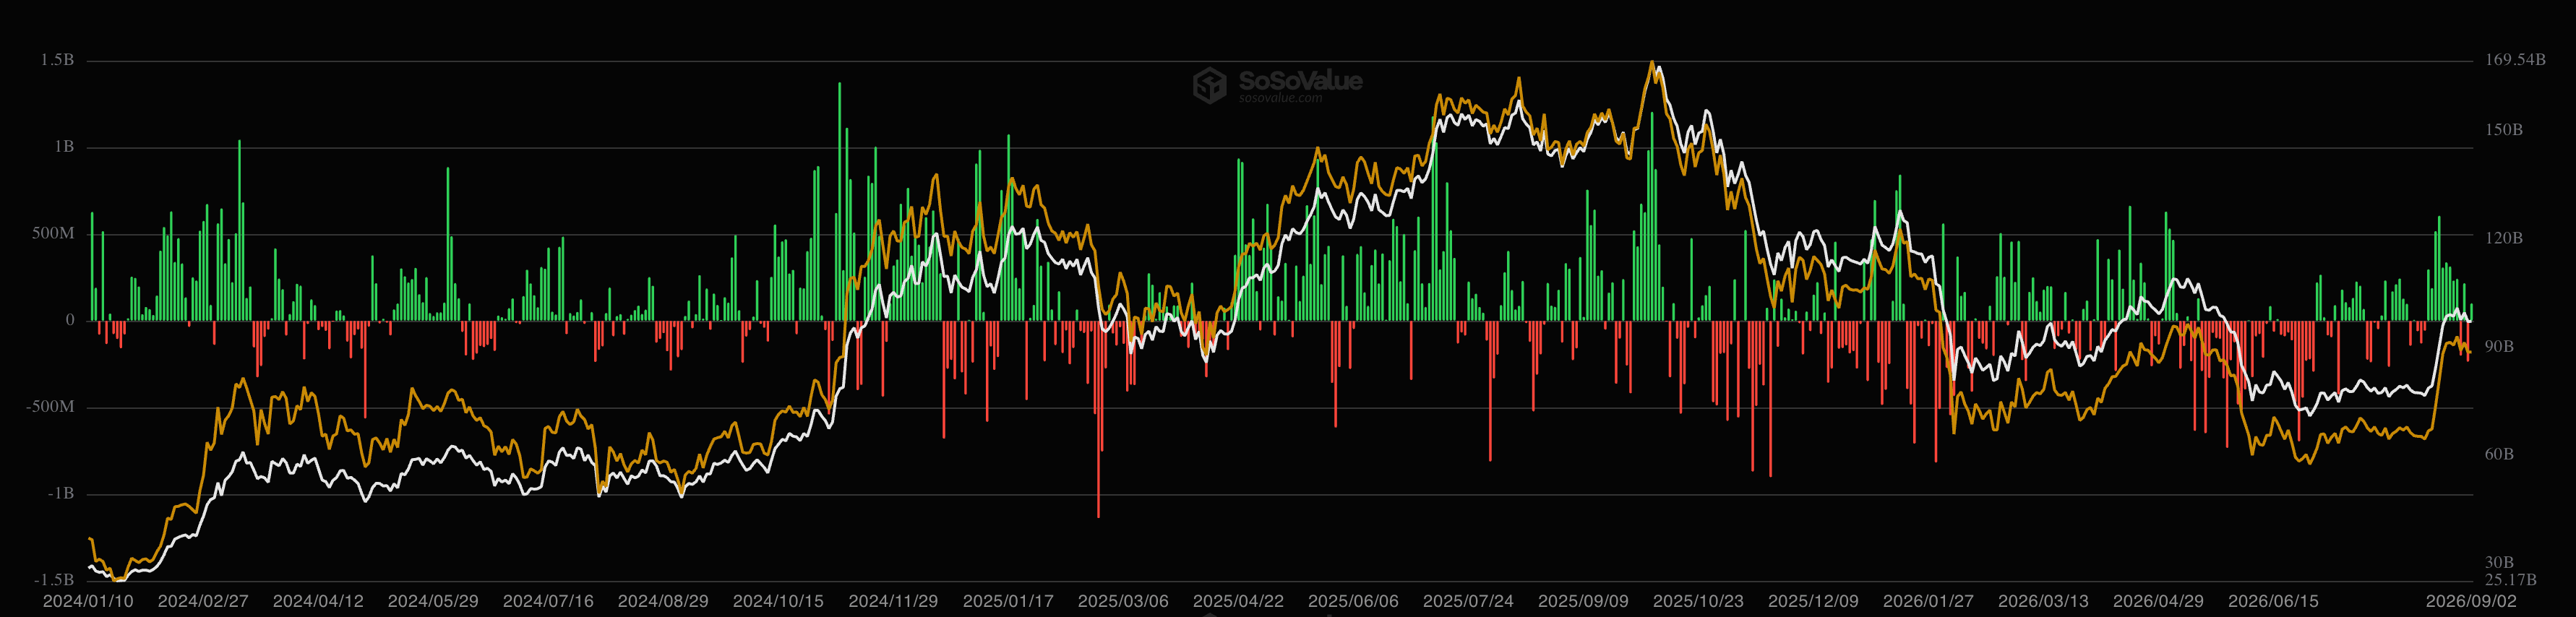
Task: Select the 2024/02/27 date on x-axis
Action: coord(203,601)
